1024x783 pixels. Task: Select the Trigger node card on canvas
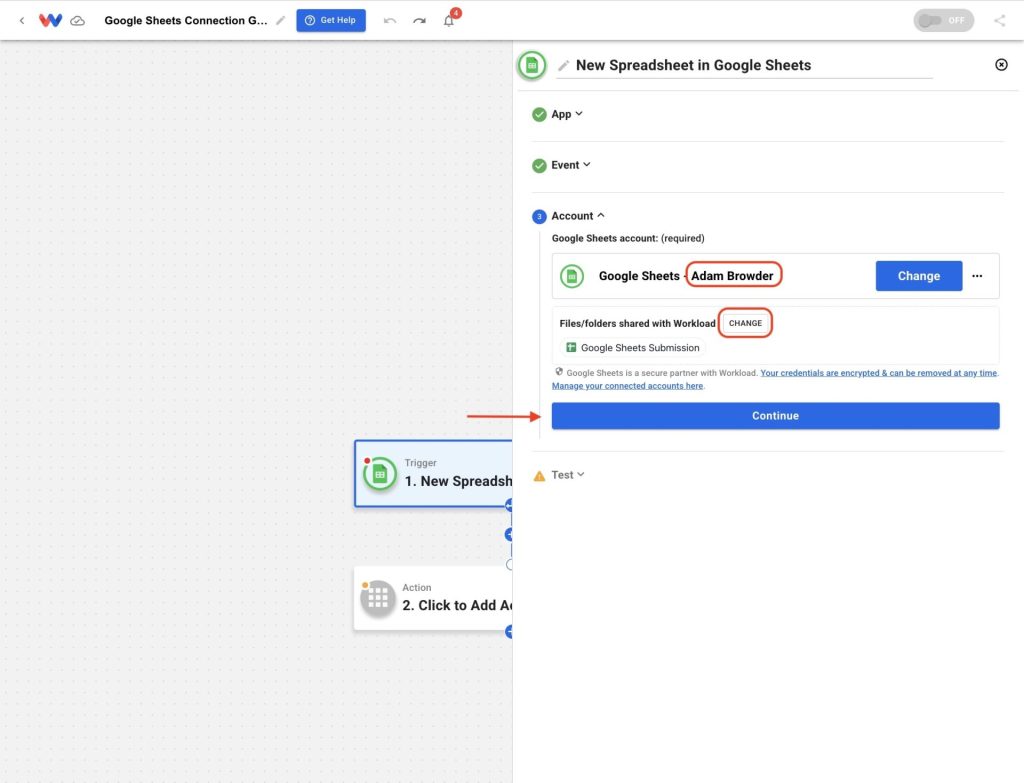pos(433,473)
